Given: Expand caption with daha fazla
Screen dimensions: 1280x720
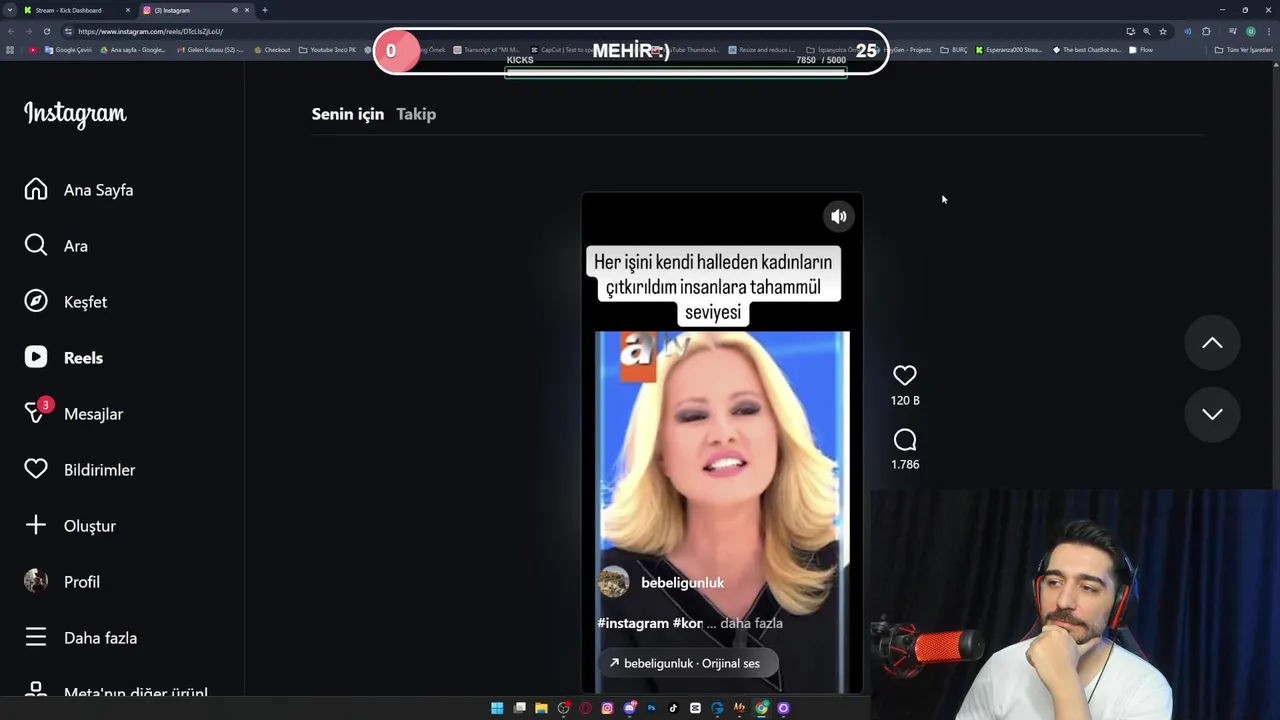Looking at the screenshot, I should tap(751, 623).
